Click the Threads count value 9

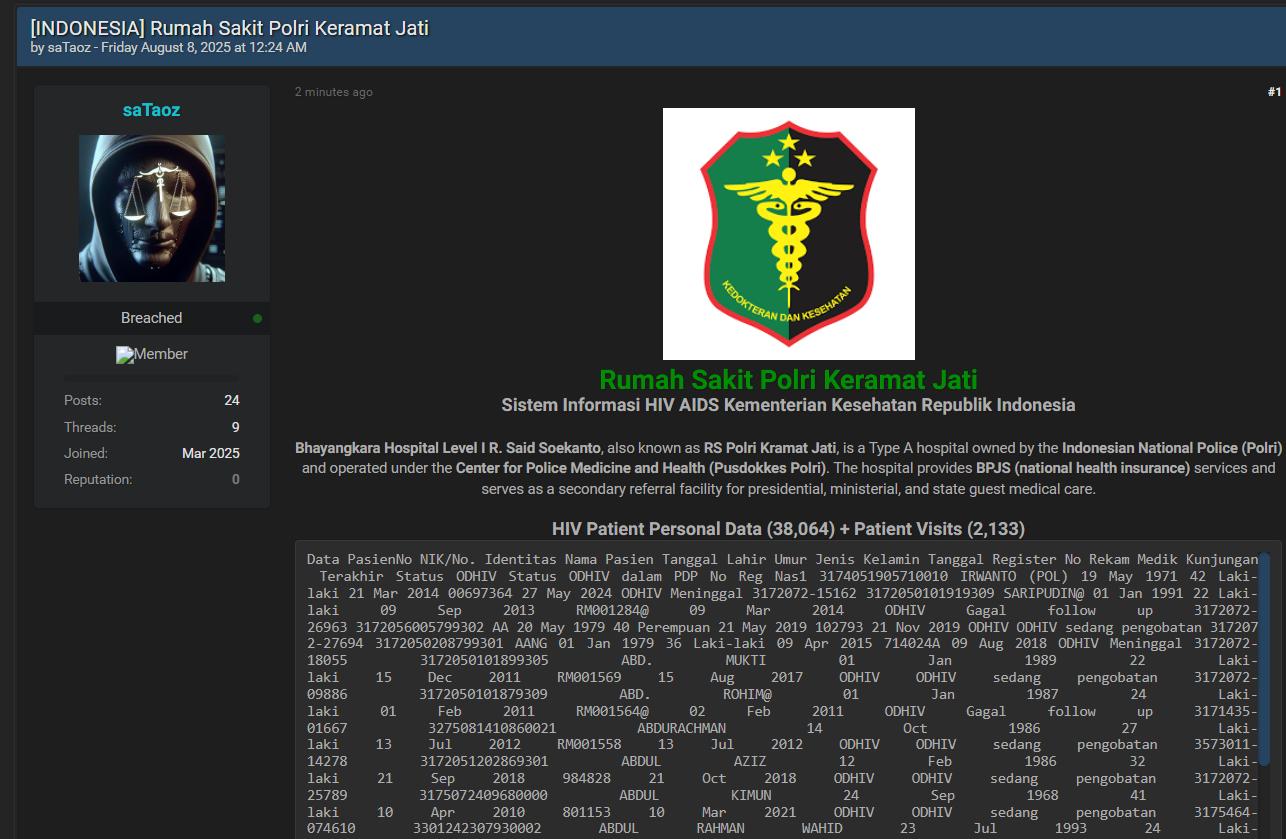coord(235,427)
